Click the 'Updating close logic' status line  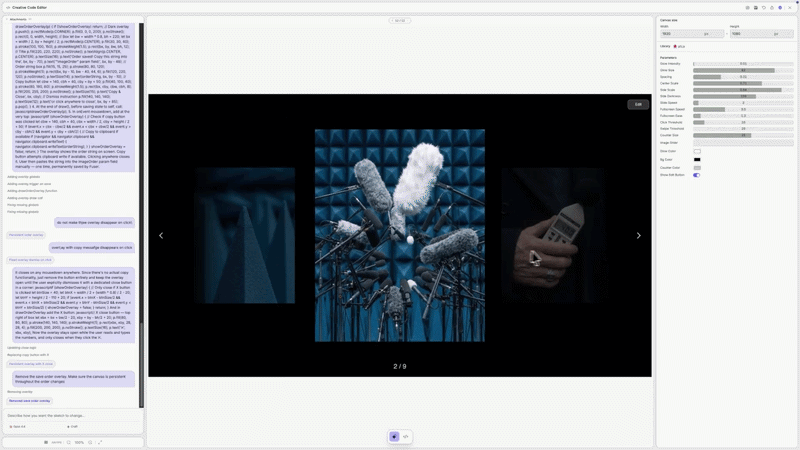pos(21,348)
